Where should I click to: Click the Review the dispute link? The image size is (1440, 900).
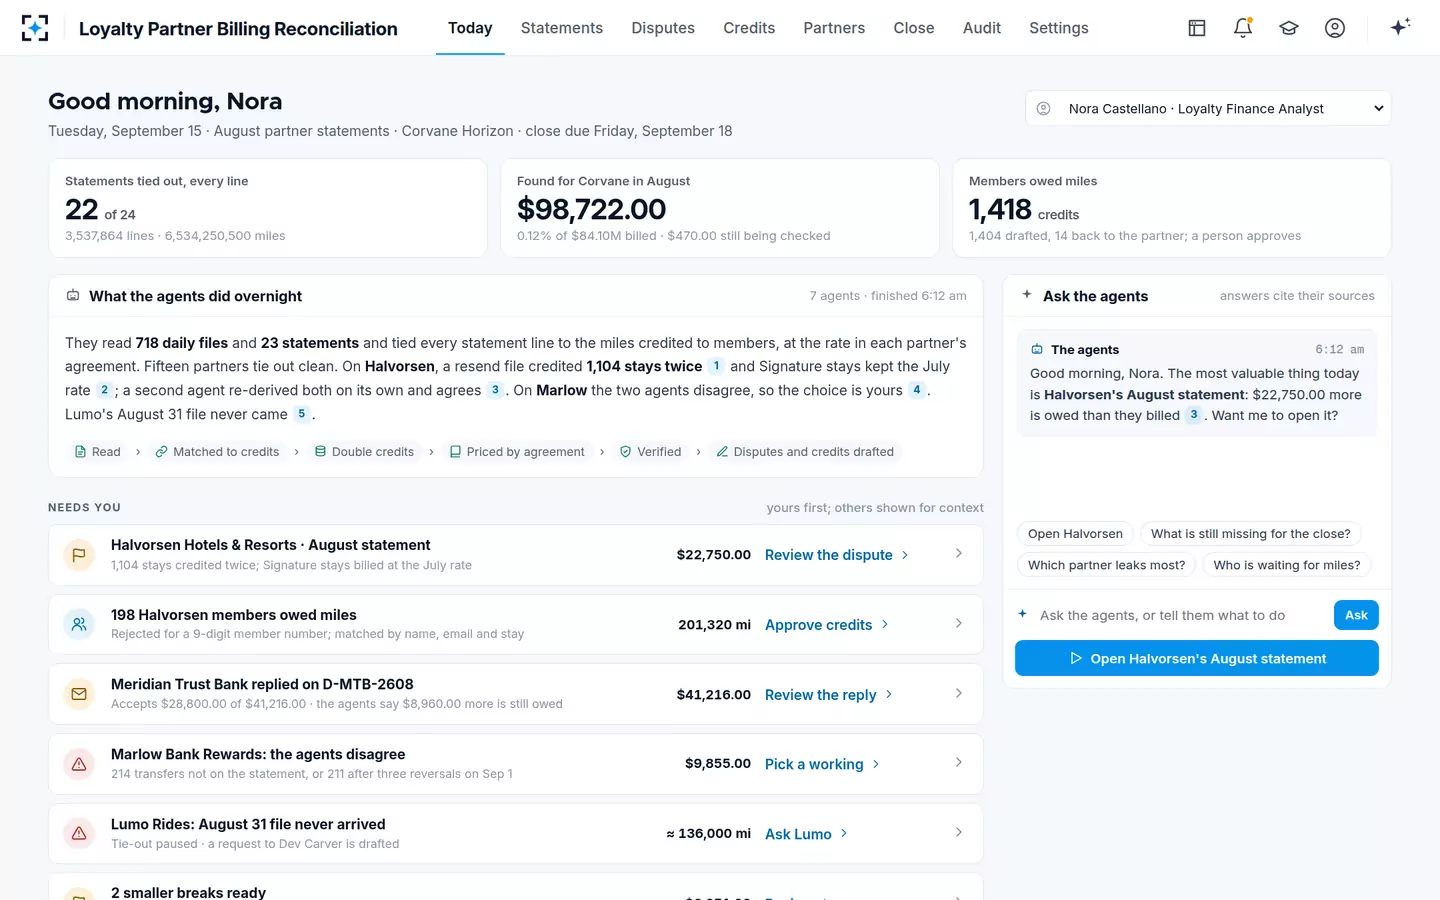click(x=837, y=555)
